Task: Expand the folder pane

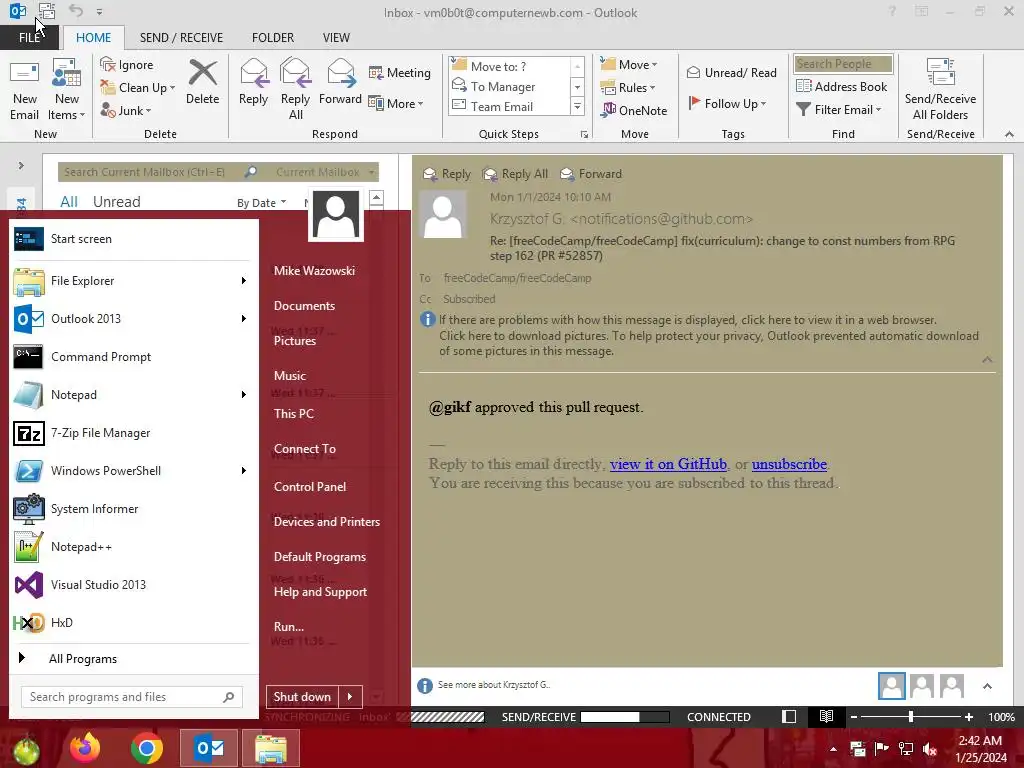Action: (21, 165)
